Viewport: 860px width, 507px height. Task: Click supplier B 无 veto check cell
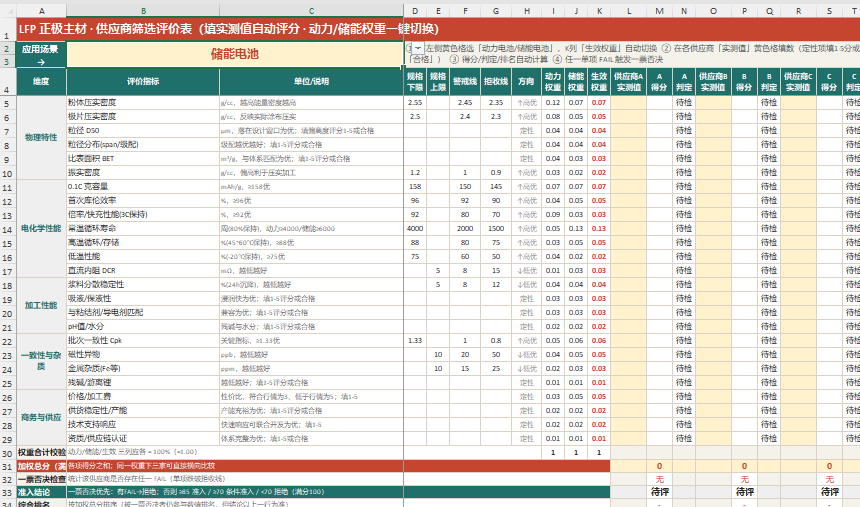744,479
